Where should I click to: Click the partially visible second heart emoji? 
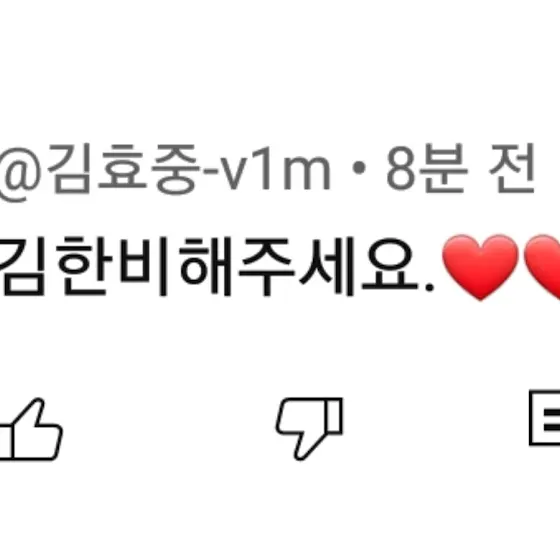pos(542,266)
